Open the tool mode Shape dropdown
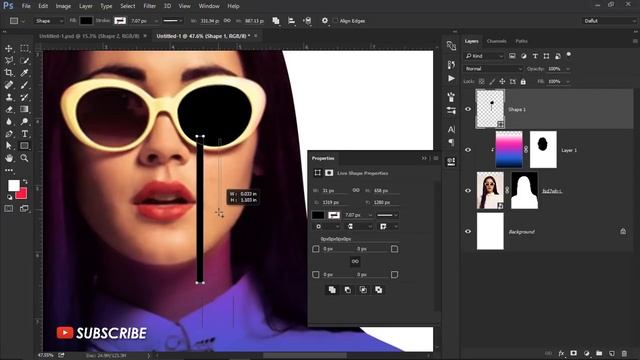The image size is (640, 360). (49, 21)
